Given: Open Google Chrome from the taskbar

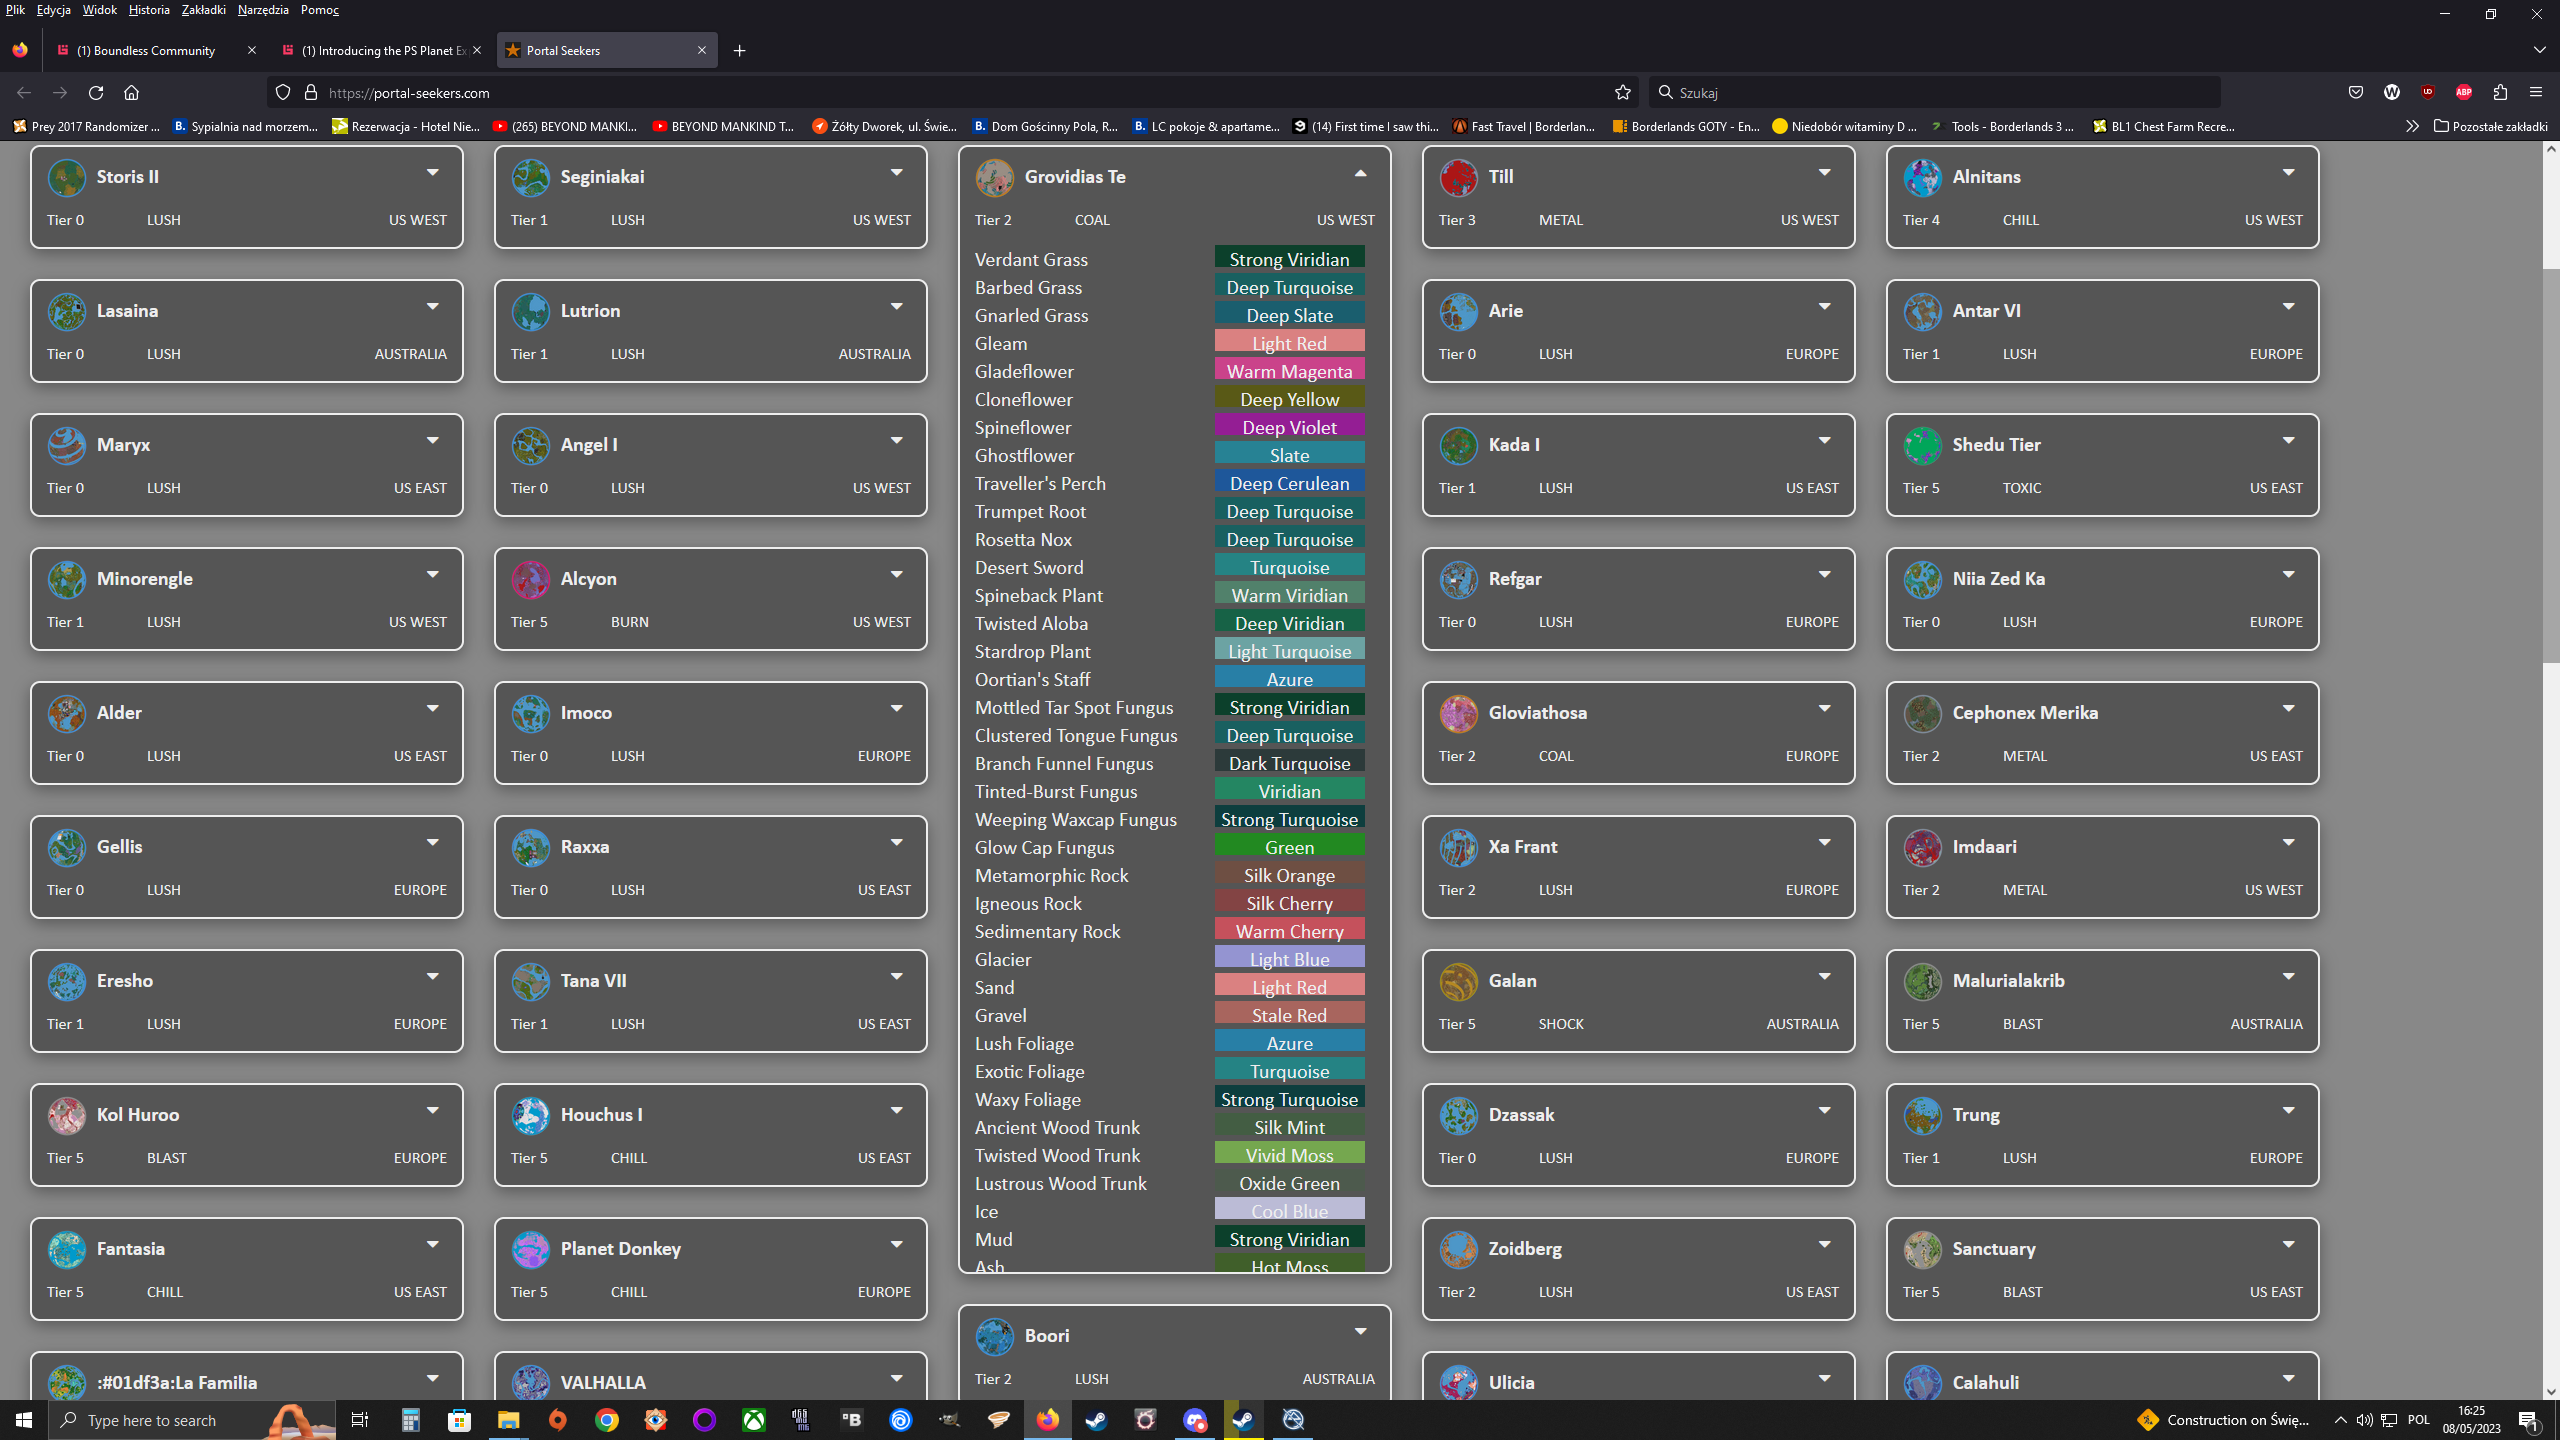Looking at the screenshot, I should click(606, 1420).
